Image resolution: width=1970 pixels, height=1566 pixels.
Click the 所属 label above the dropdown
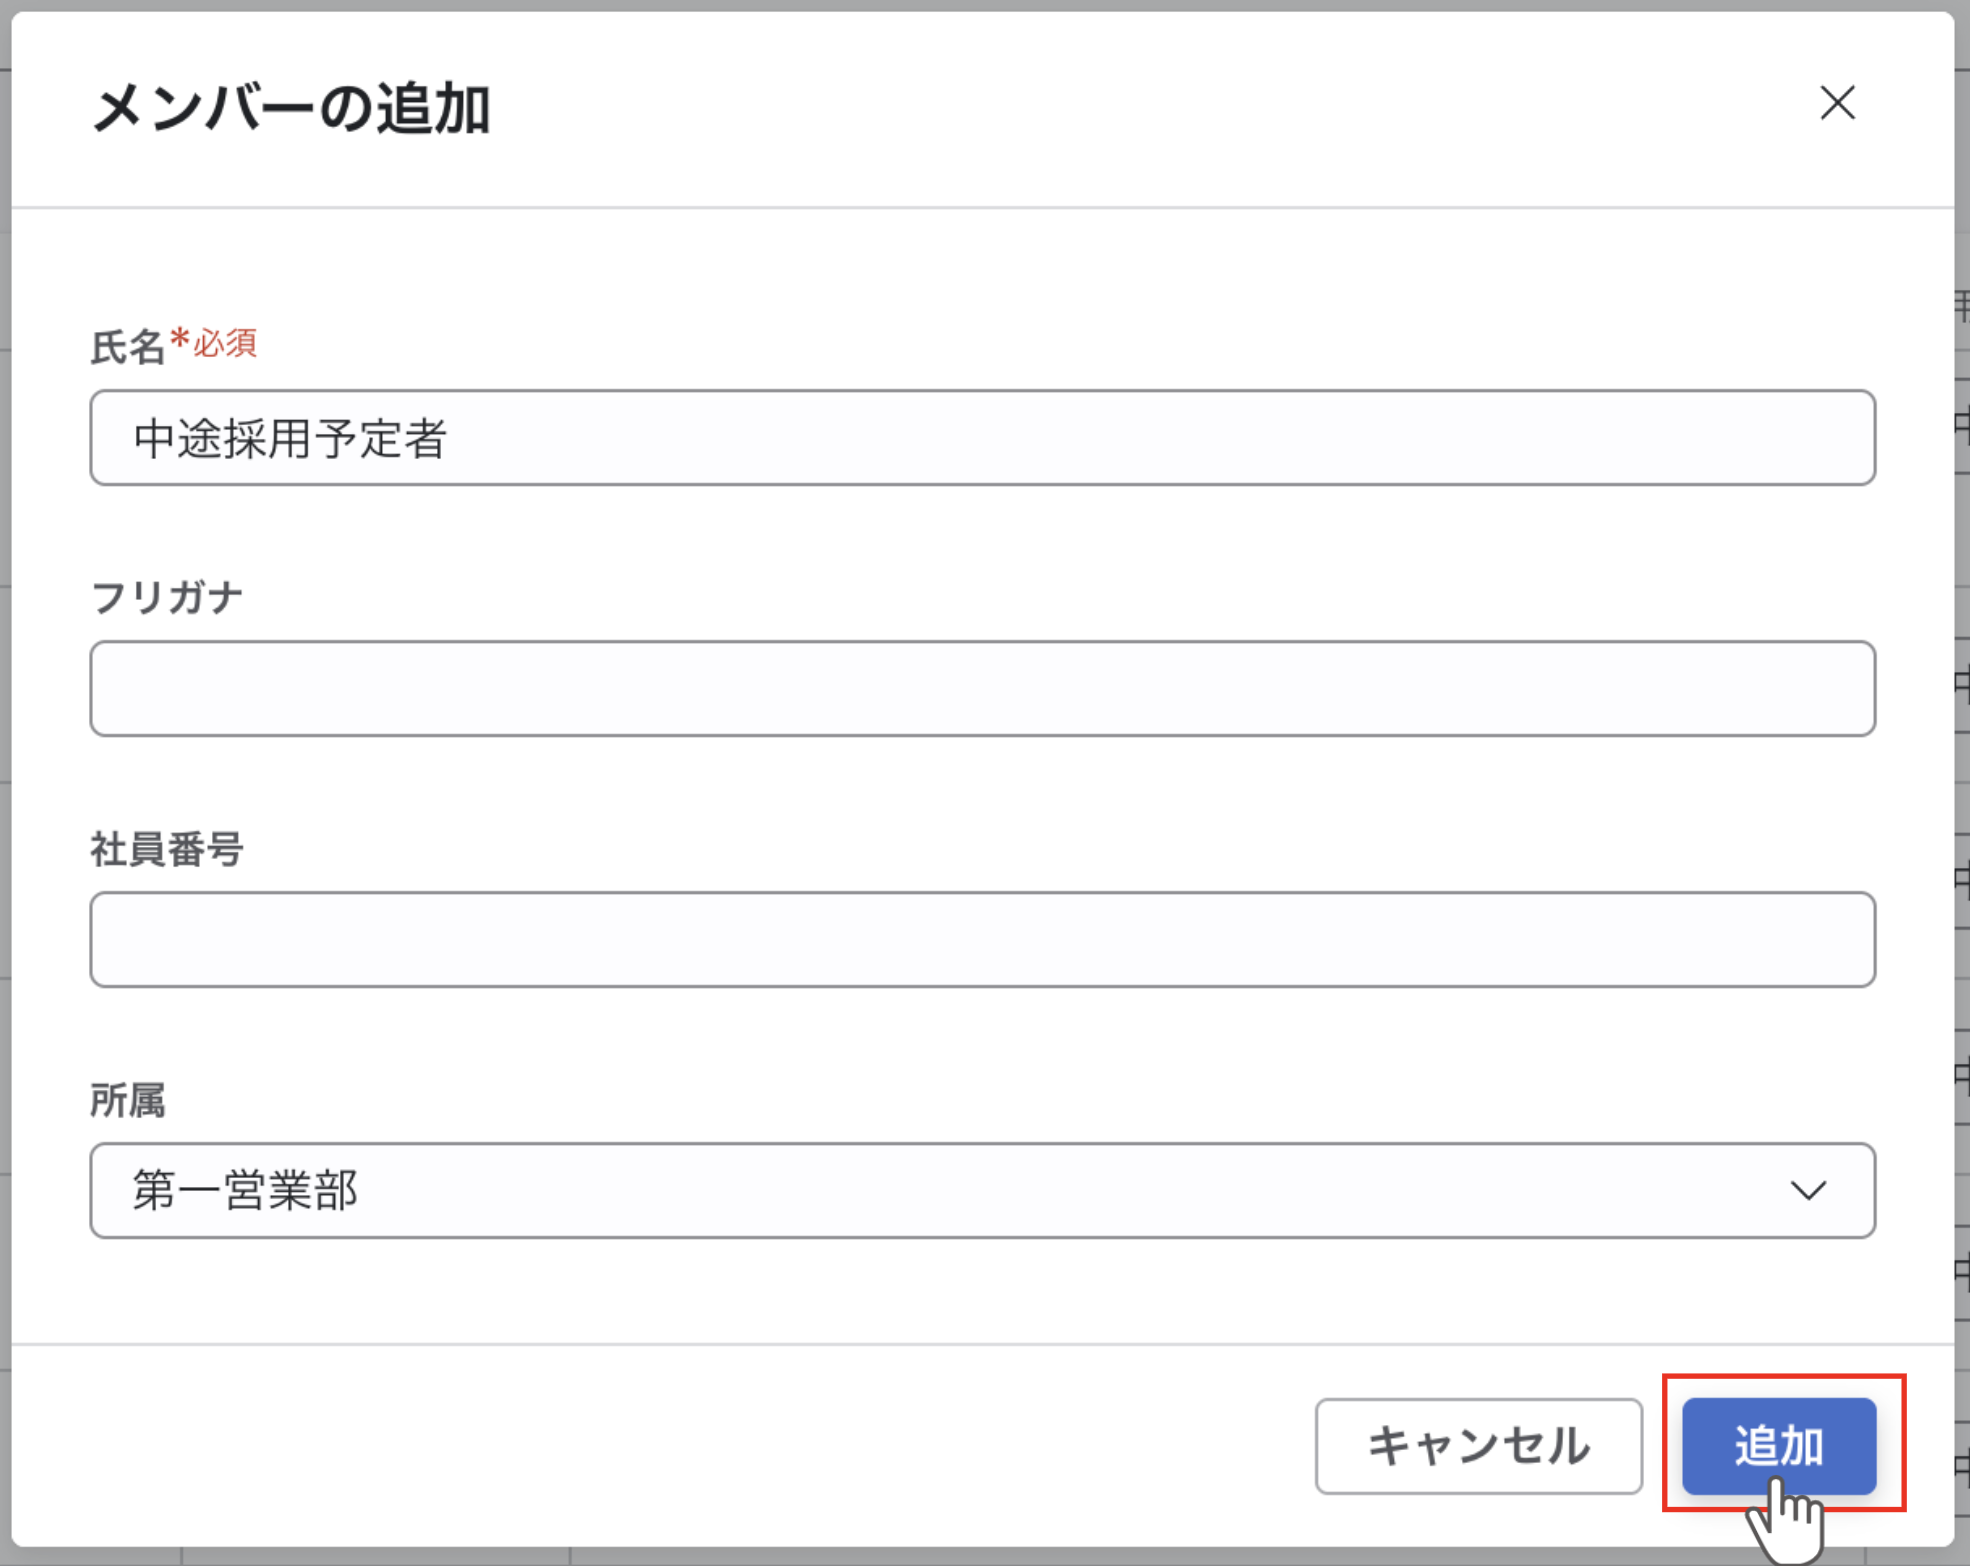pos(127,1100)
